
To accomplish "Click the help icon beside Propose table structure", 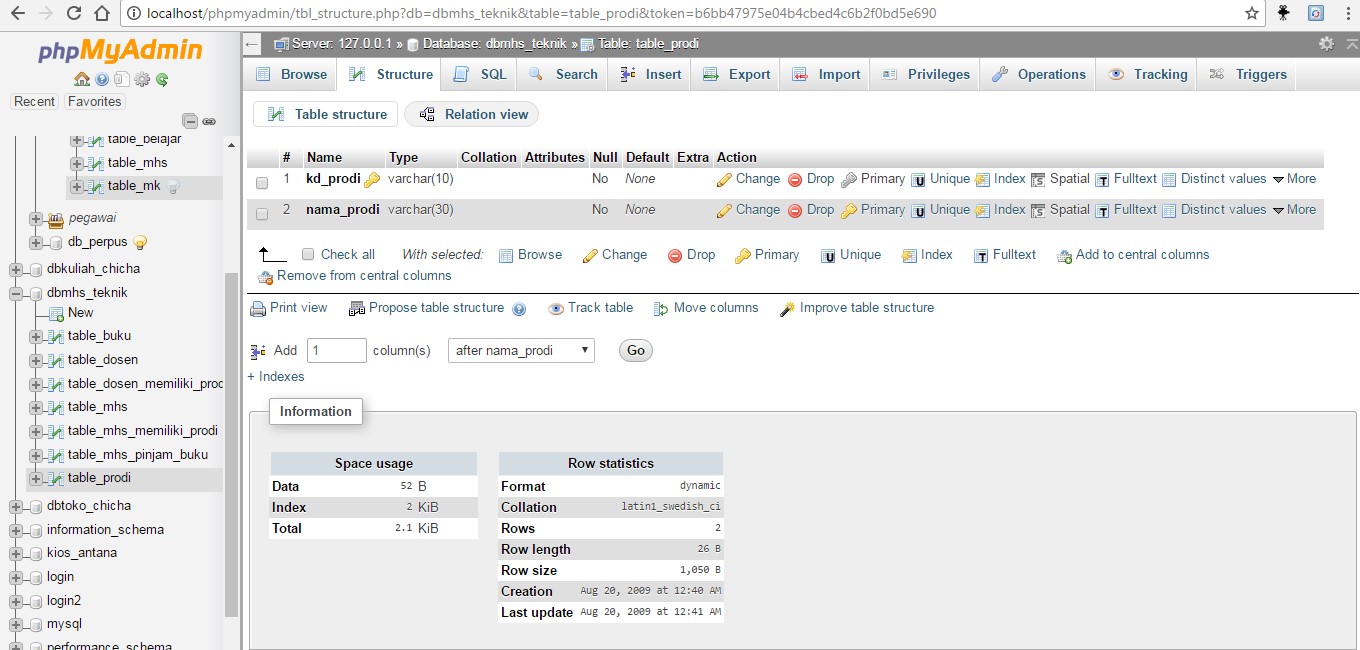I will pyautogui.click(x=519, y=309).
